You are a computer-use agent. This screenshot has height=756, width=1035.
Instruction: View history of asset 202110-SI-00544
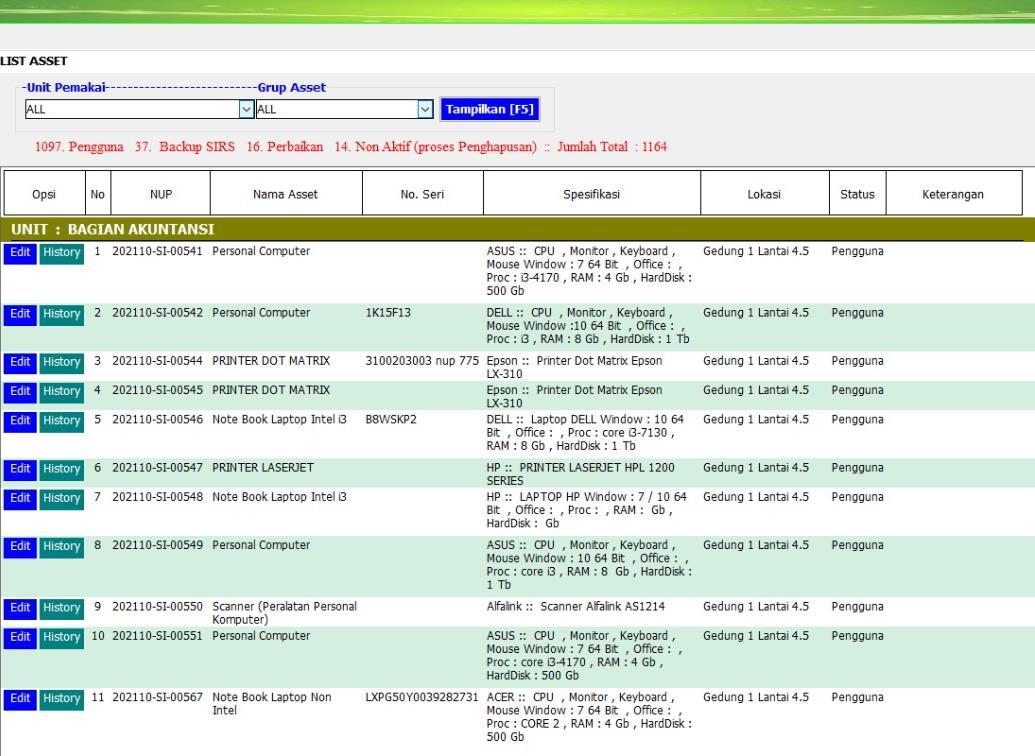point(61,362)
